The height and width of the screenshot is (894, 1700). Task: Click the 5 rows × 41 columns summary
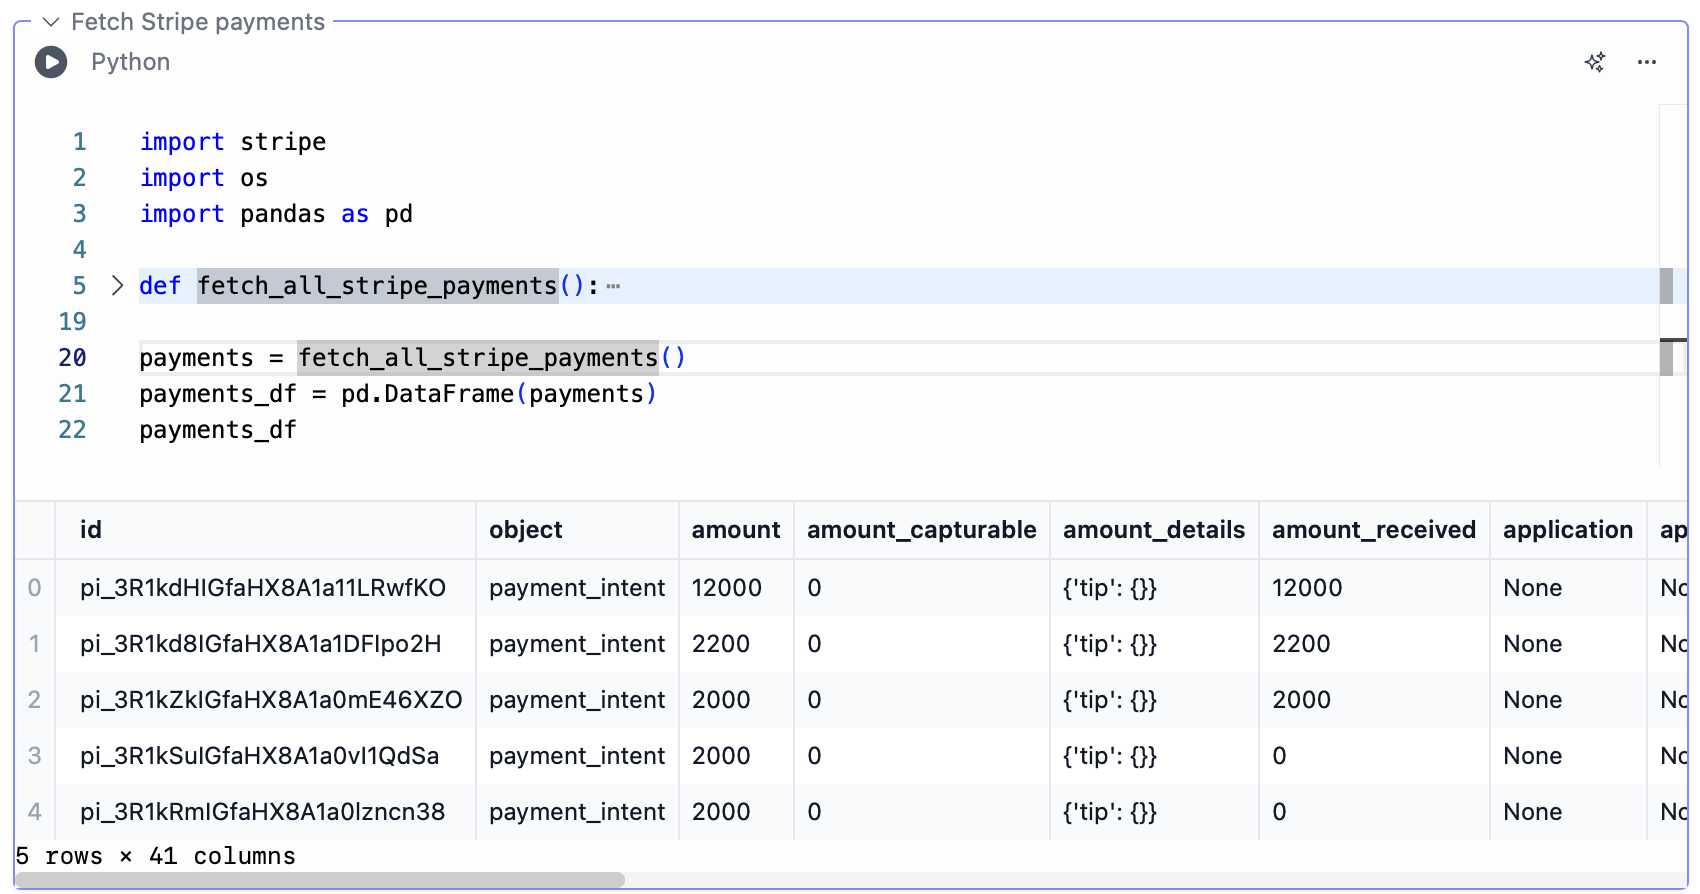coord(155,856)
